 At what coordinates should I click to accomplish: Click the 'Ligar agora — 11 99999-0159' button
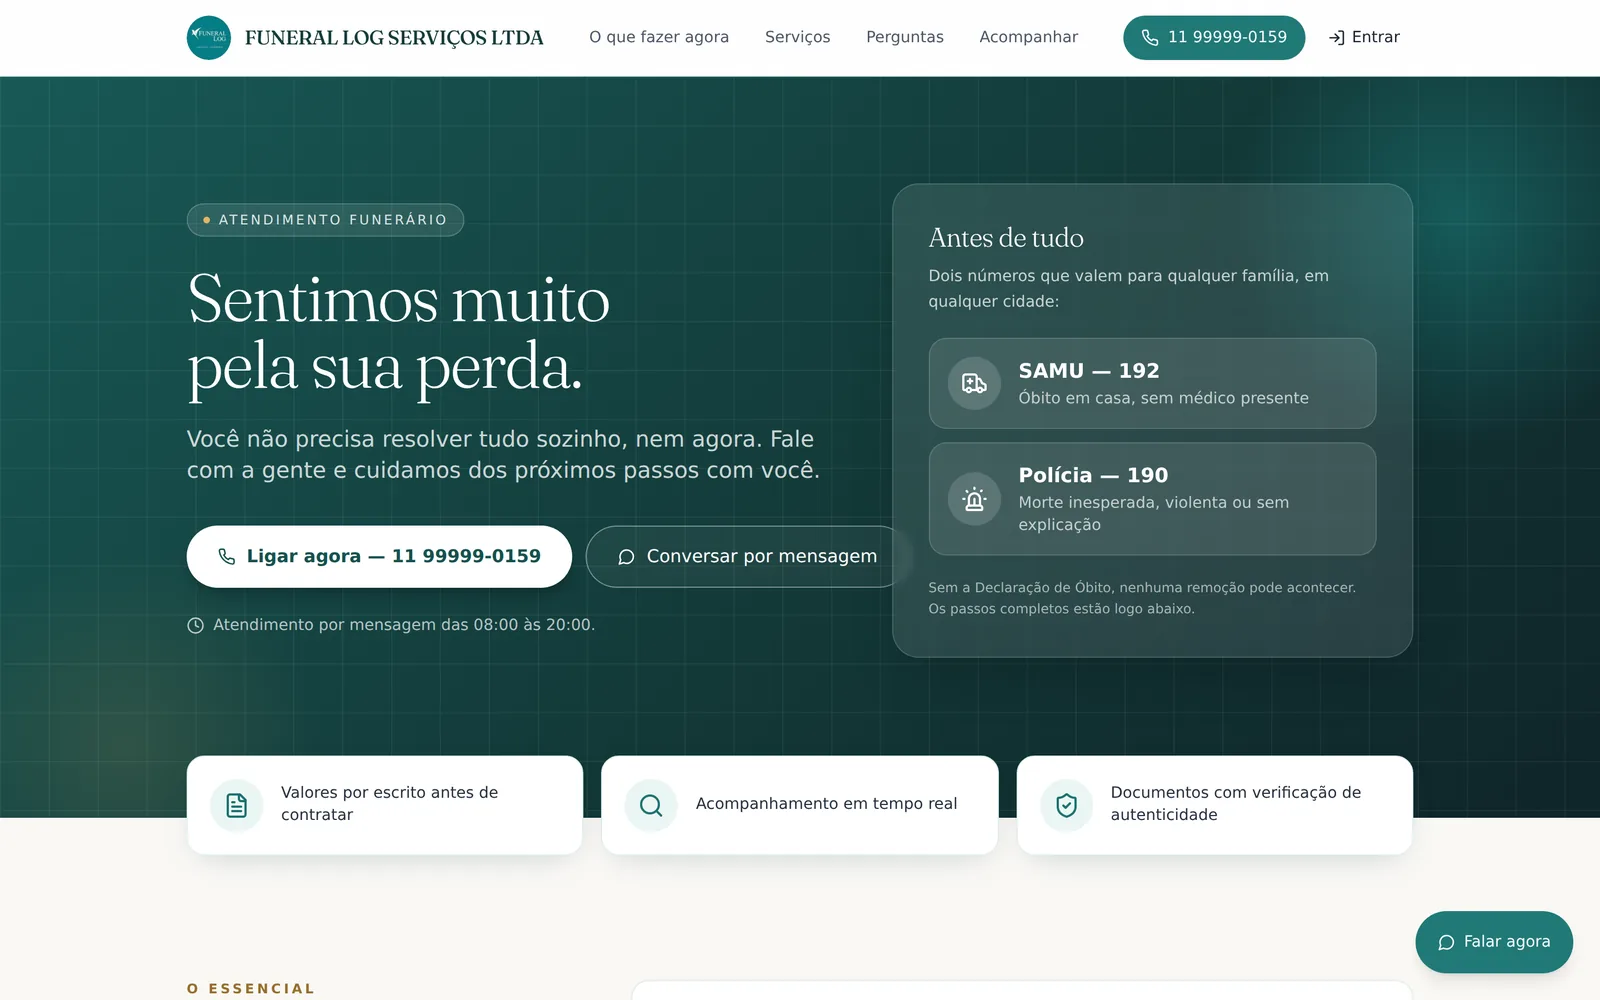[x=379, y=557]
